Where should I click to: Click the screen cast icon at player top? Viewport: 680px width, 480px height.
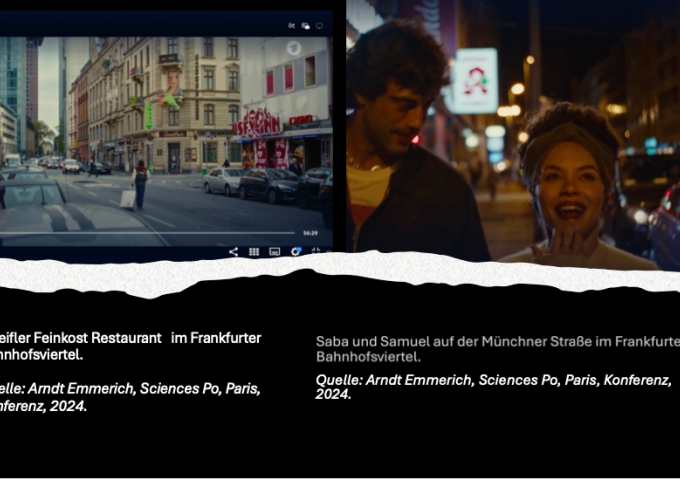[x=319, y=26]
